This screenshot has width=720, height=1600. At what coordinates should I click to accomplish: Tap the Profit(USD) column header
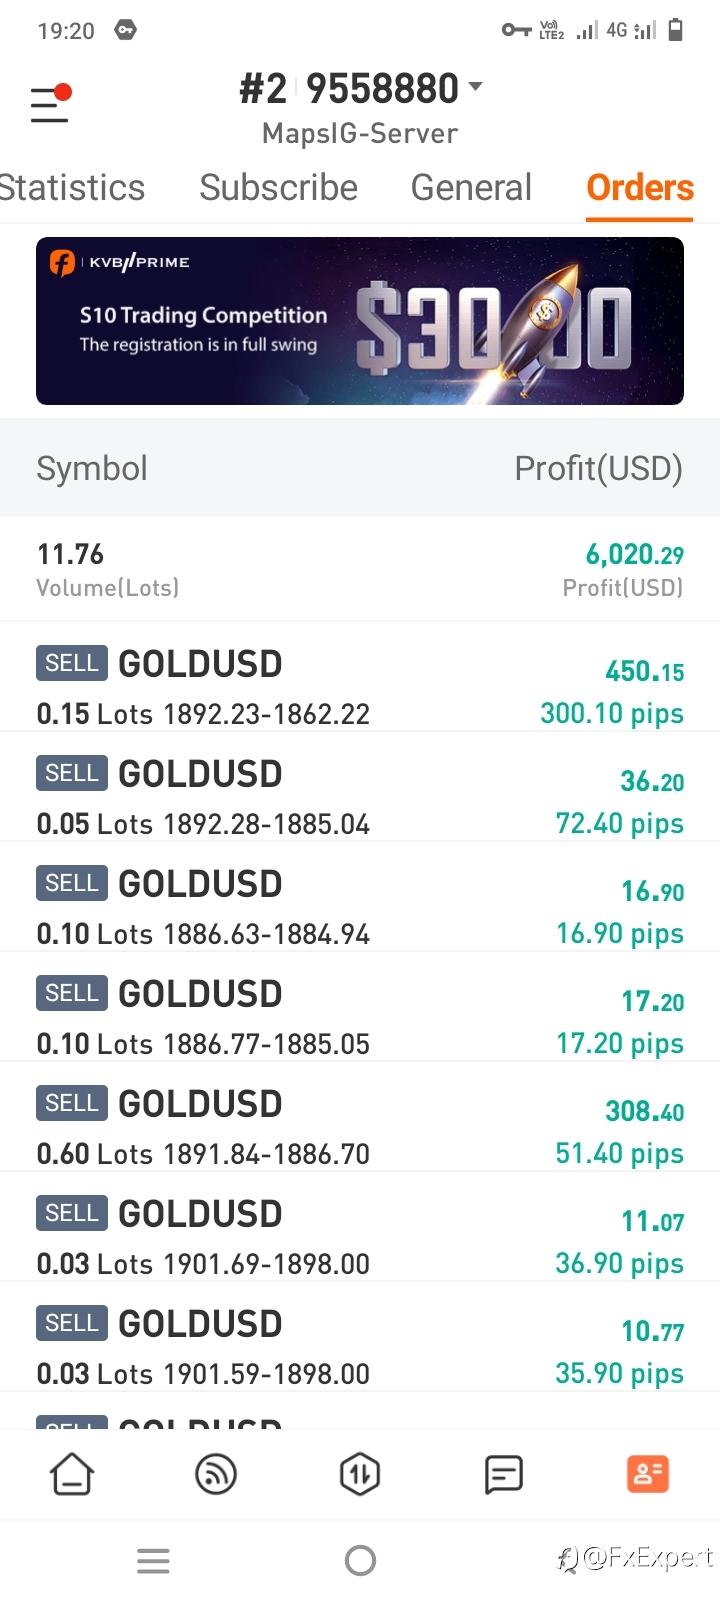point(598,468)
